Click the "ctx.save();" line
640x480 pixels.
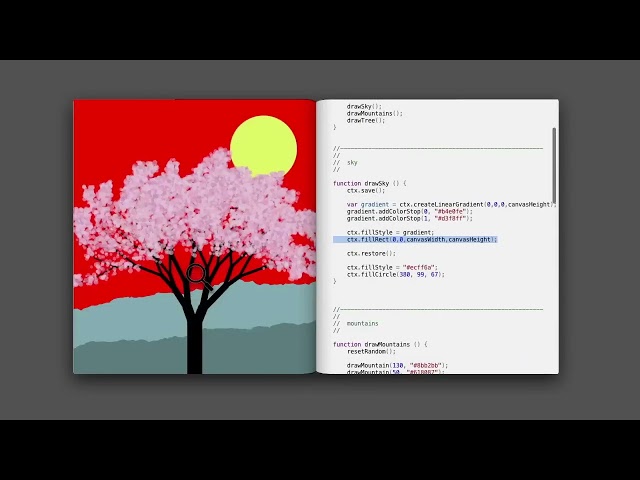pos(366,190)
